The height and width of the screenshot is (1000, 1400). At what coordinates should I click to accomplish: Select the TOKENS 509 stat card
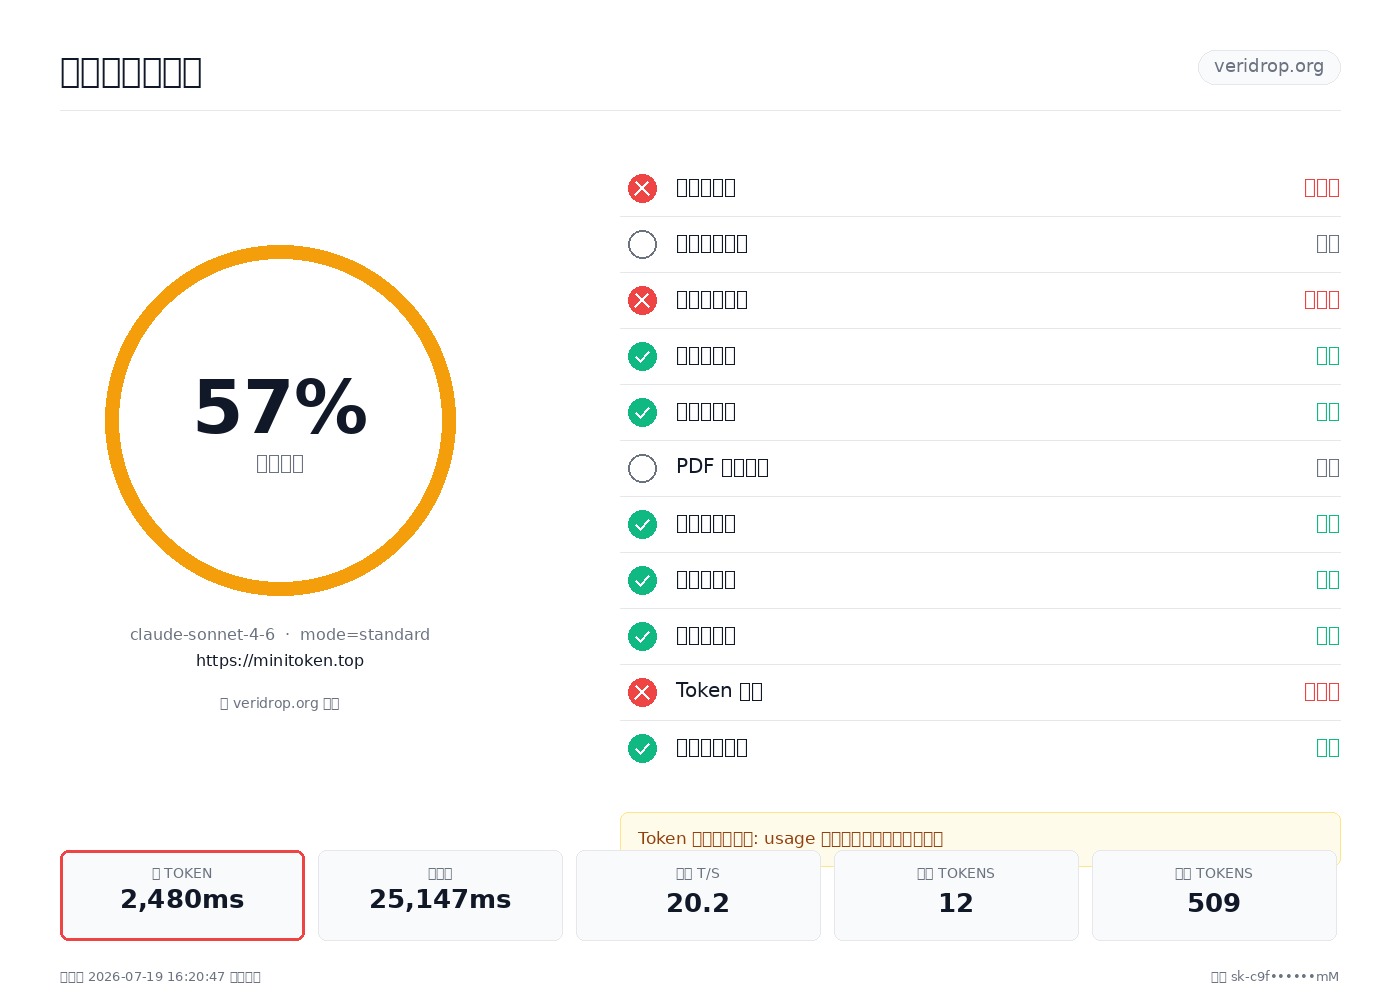pyautogui.click(x=1214, y=895)
